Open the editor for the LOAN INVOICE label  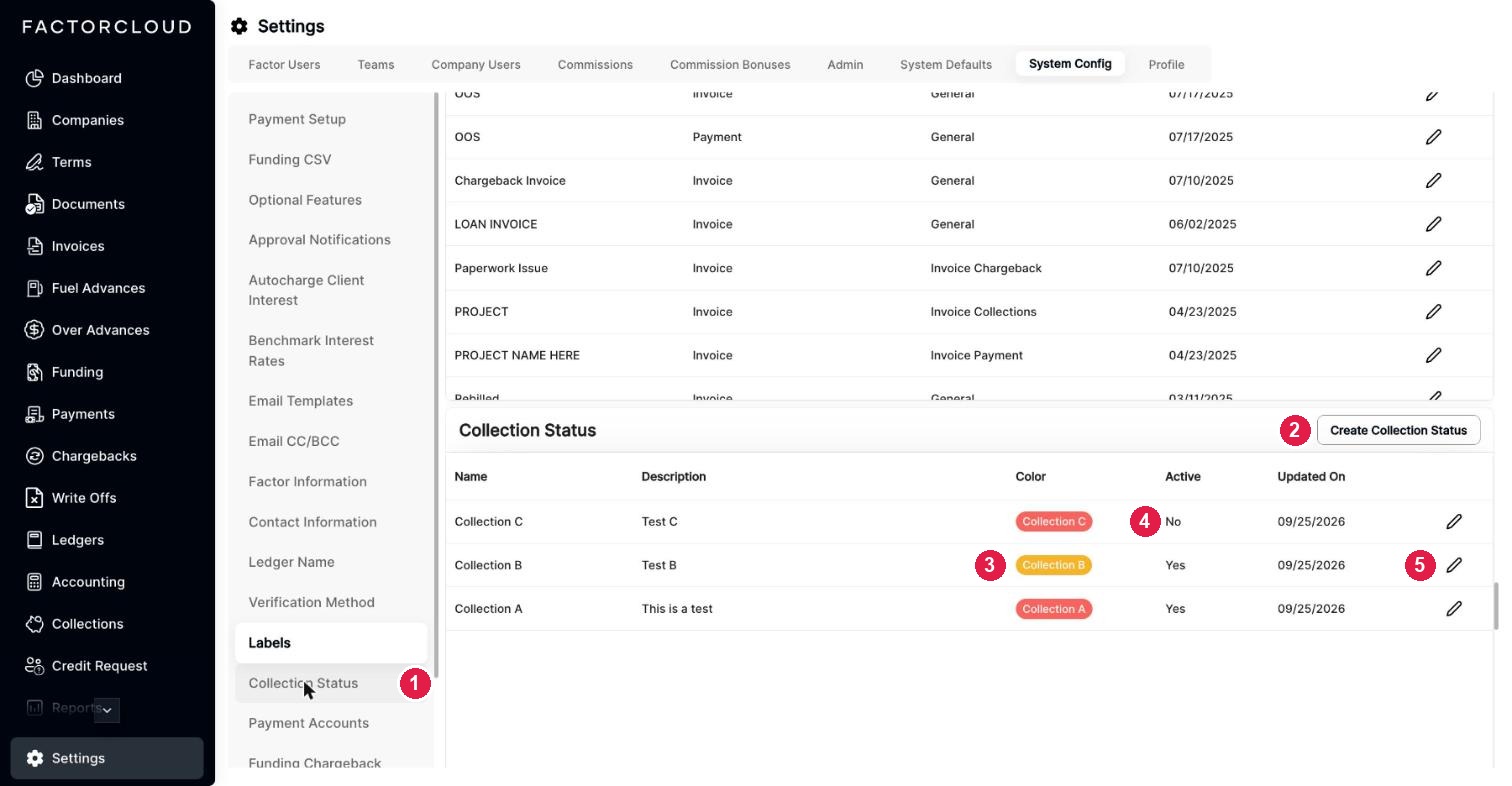[1433, 224]
